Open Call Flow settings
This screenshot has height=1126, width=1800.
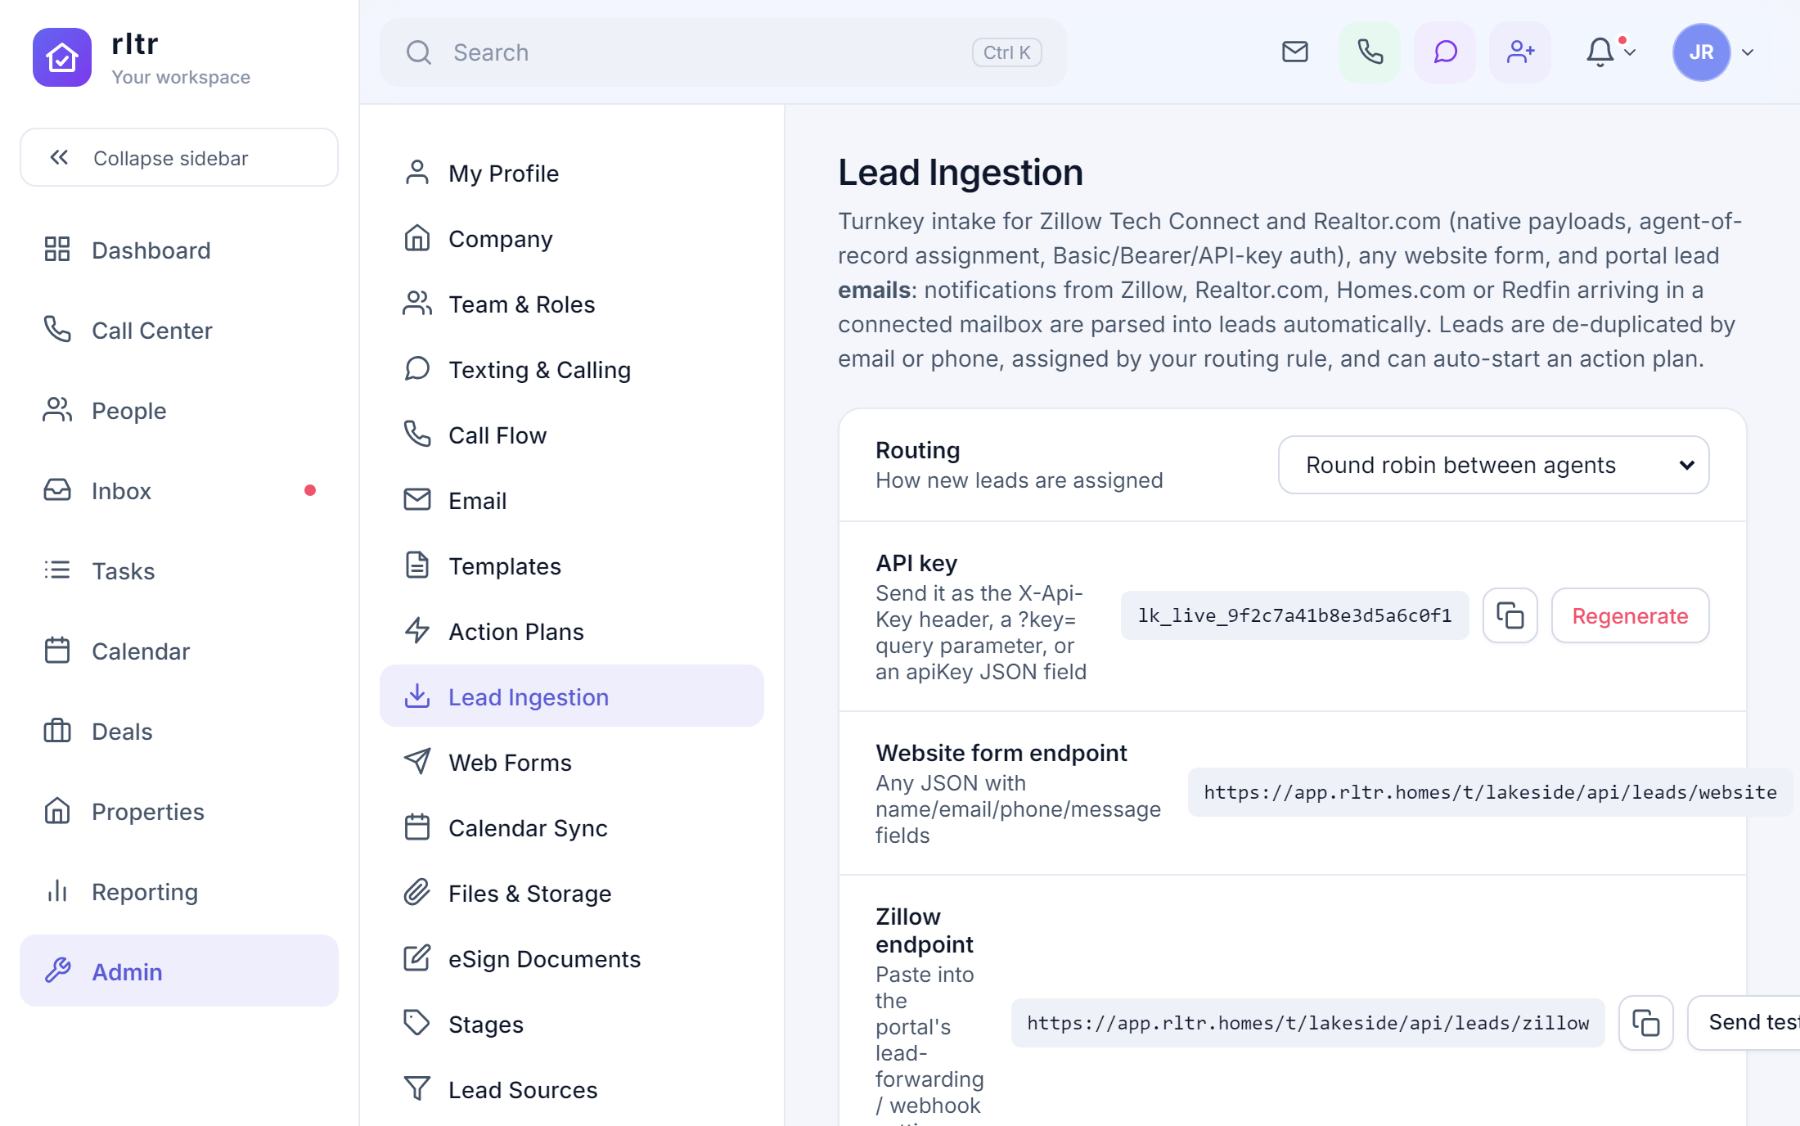(x=571, y=435)
